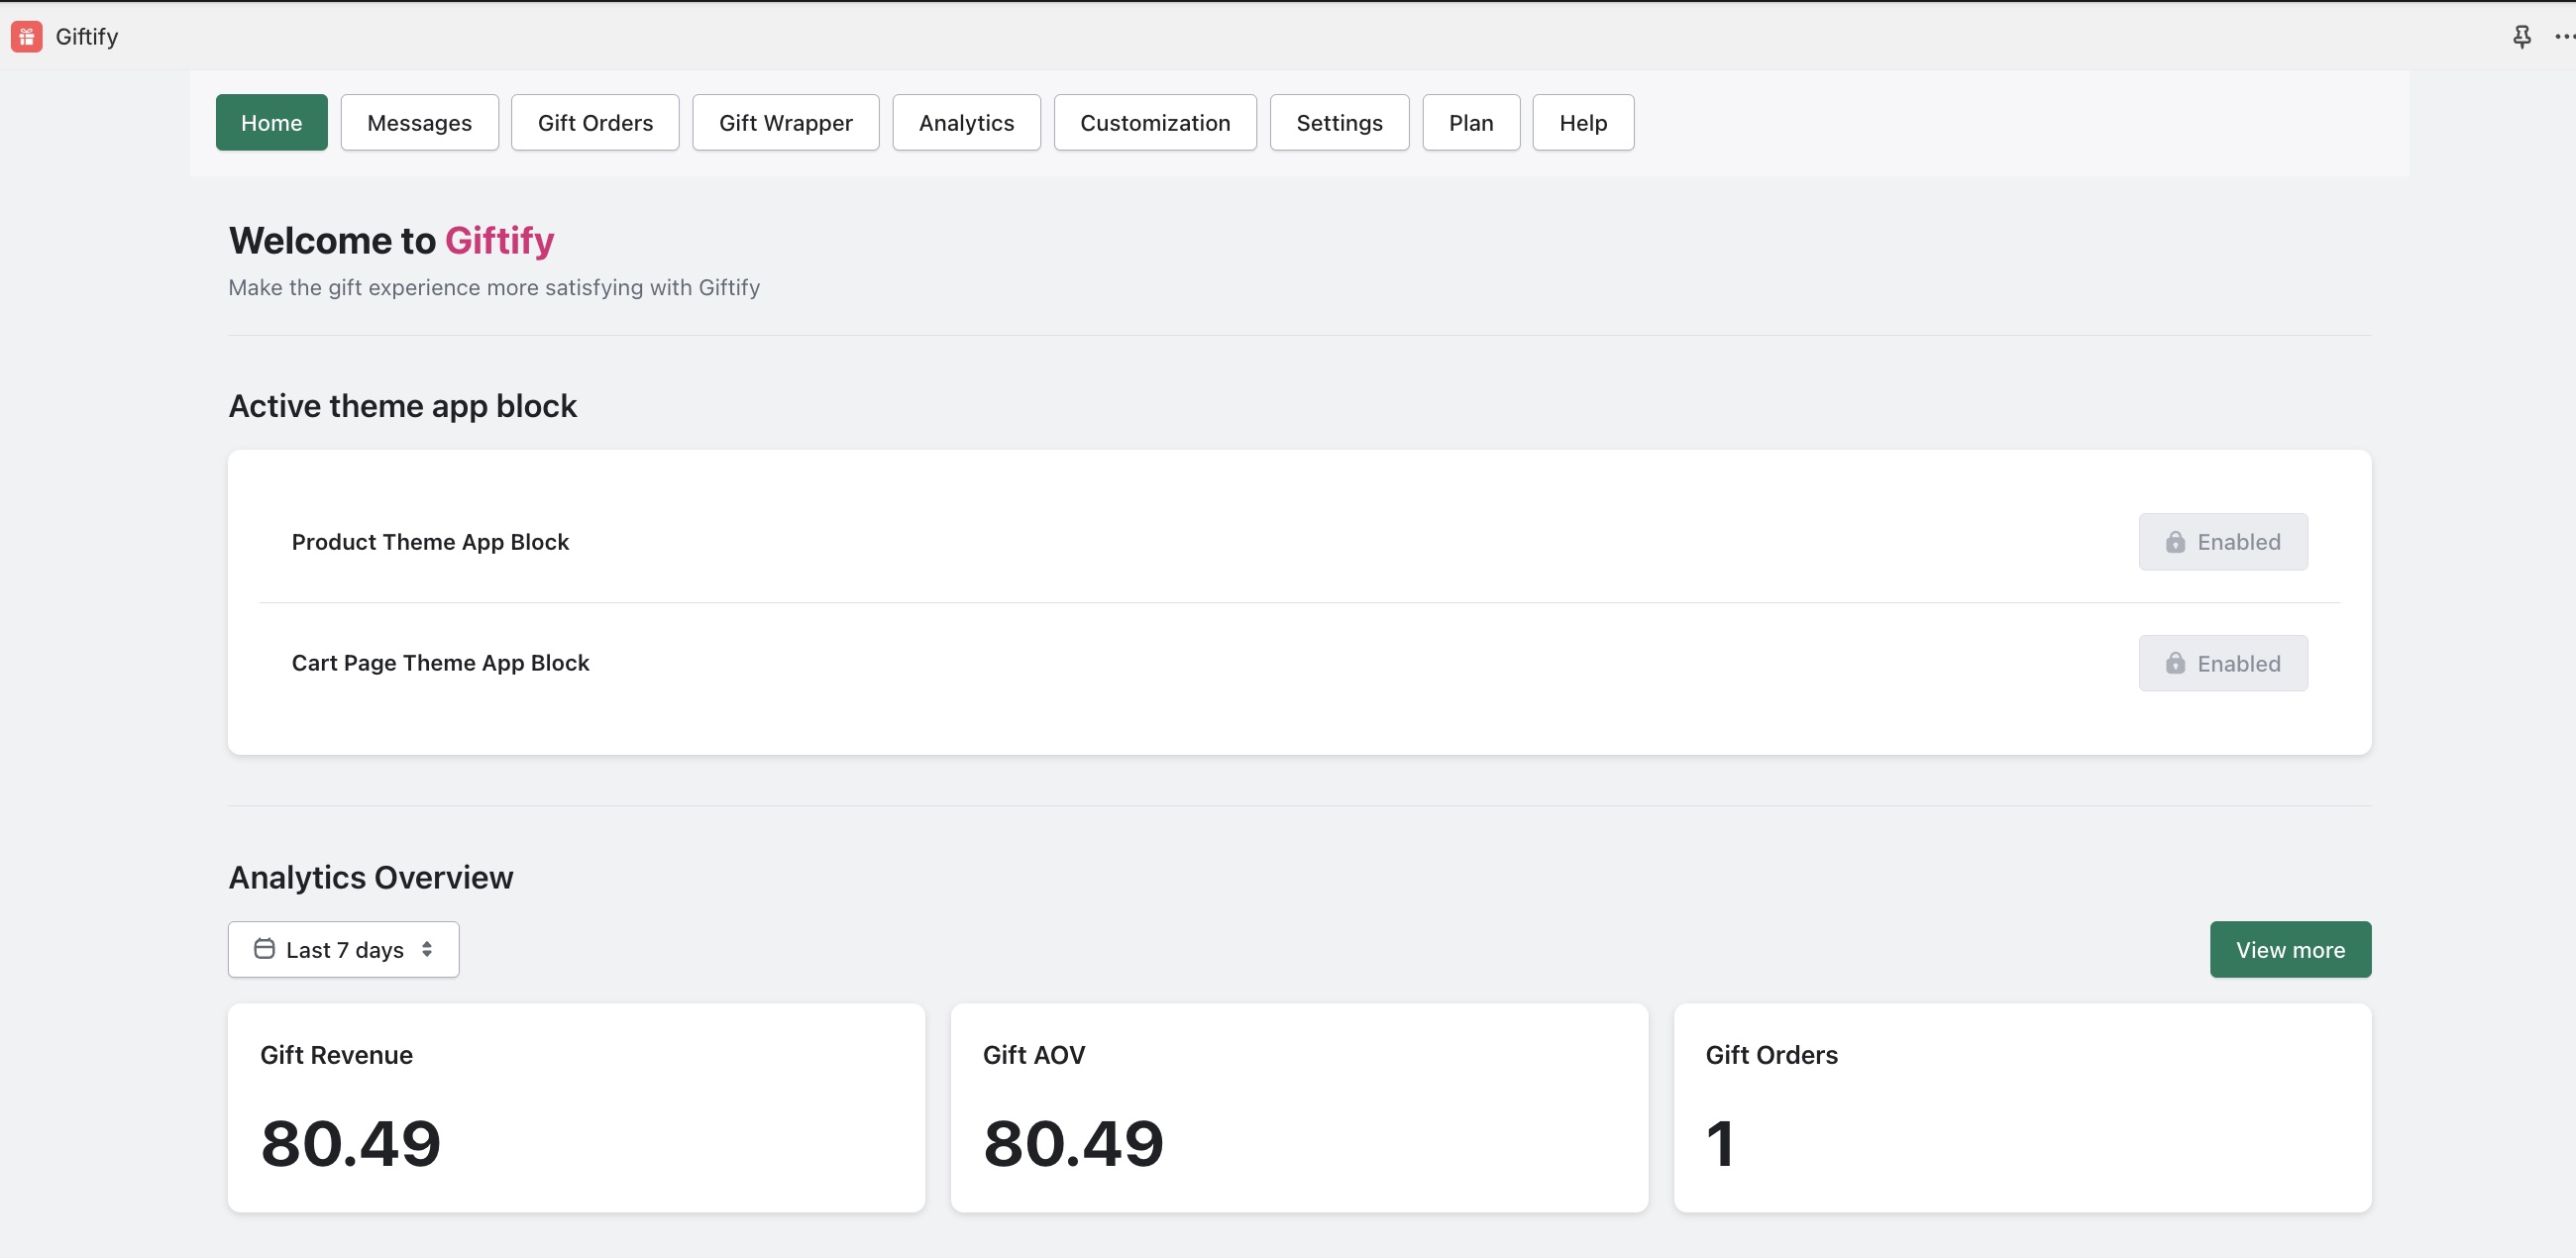Click the lock icon on Cart Page Theme App Block
This screenshot has width=2576, height=1258.
pyautogui.click(x=2175, y=663)
